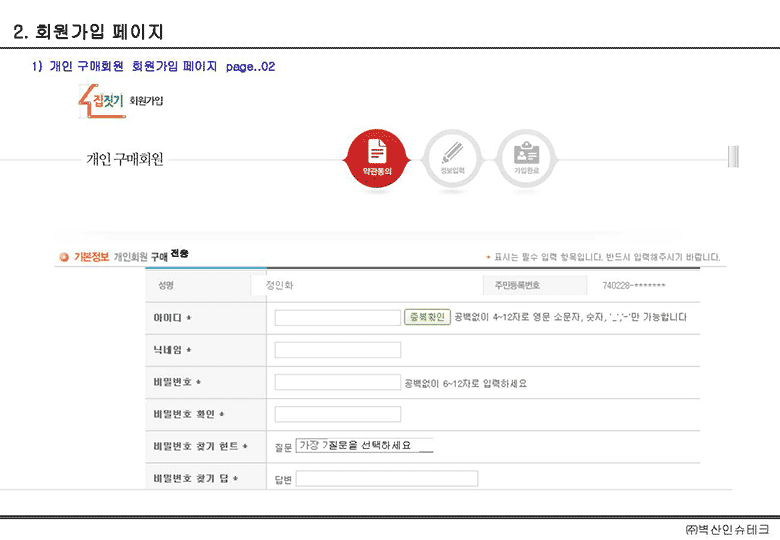Click the 회원가입 text beside the logo
The width and height of the screenshot is (780, 540).
(x=147, y=101)
